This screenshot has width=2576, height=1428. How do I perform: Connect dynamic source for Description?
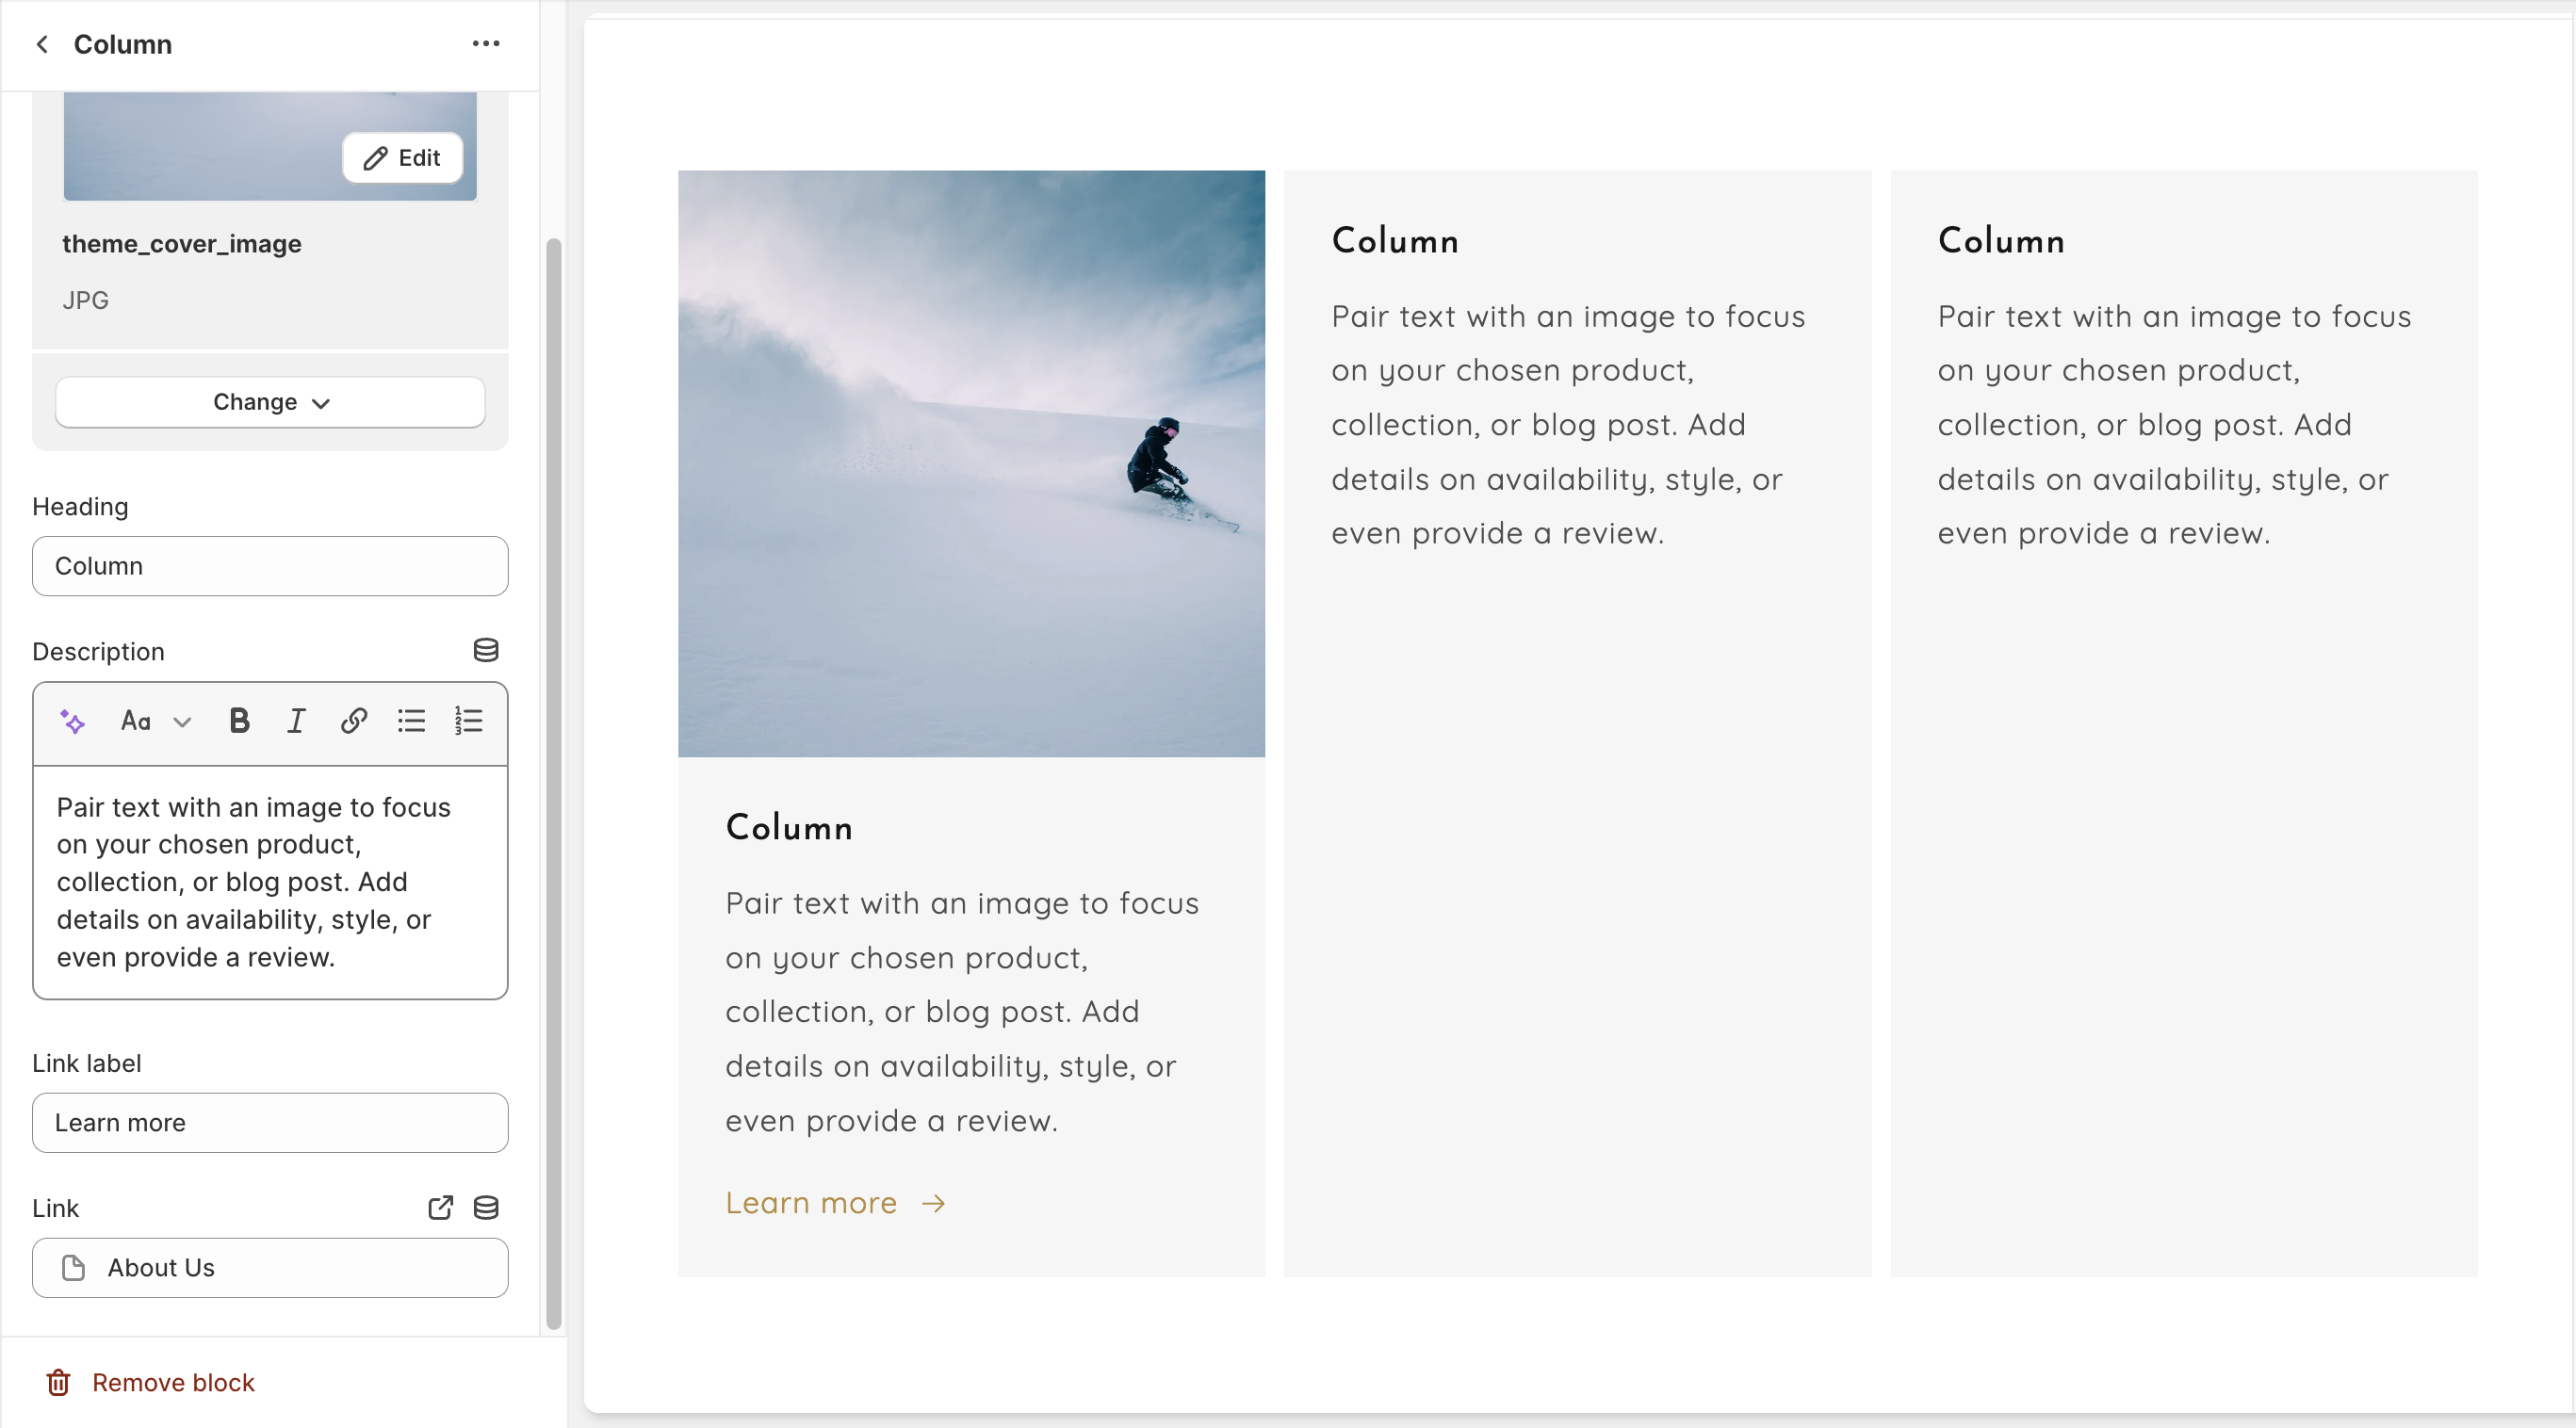pos(486,651)
